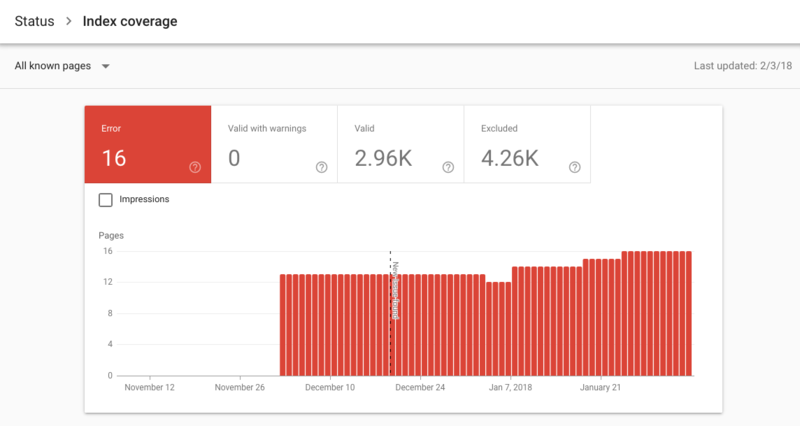This screenshot has height=426, width=800.
Task: Click the 4 y-axis value
Action: coord(110,344)
